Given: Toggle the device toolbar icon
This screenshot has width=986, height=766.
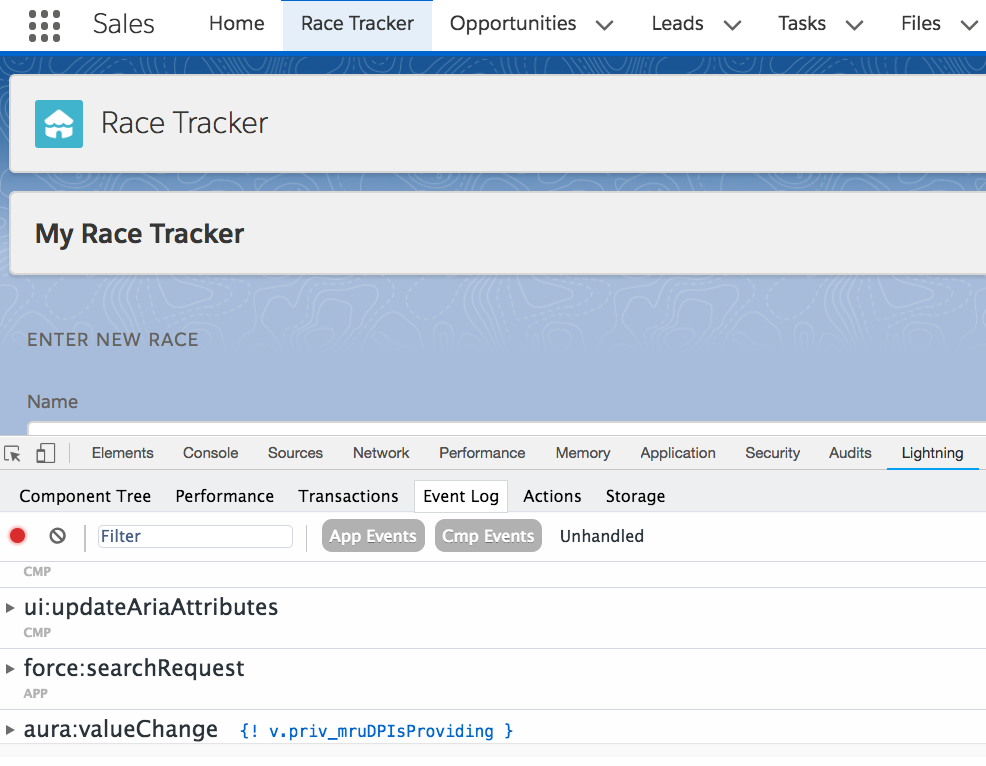Looking at the screenshot, I should (x=45, y=454).
